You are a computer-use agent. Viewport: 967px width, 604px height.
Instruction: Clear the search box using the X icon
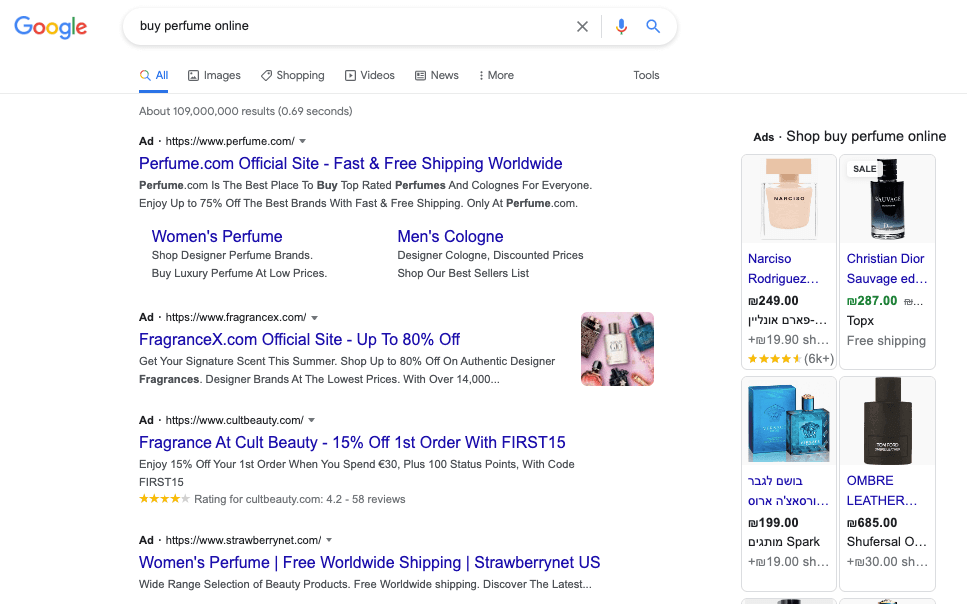(582, 26)
